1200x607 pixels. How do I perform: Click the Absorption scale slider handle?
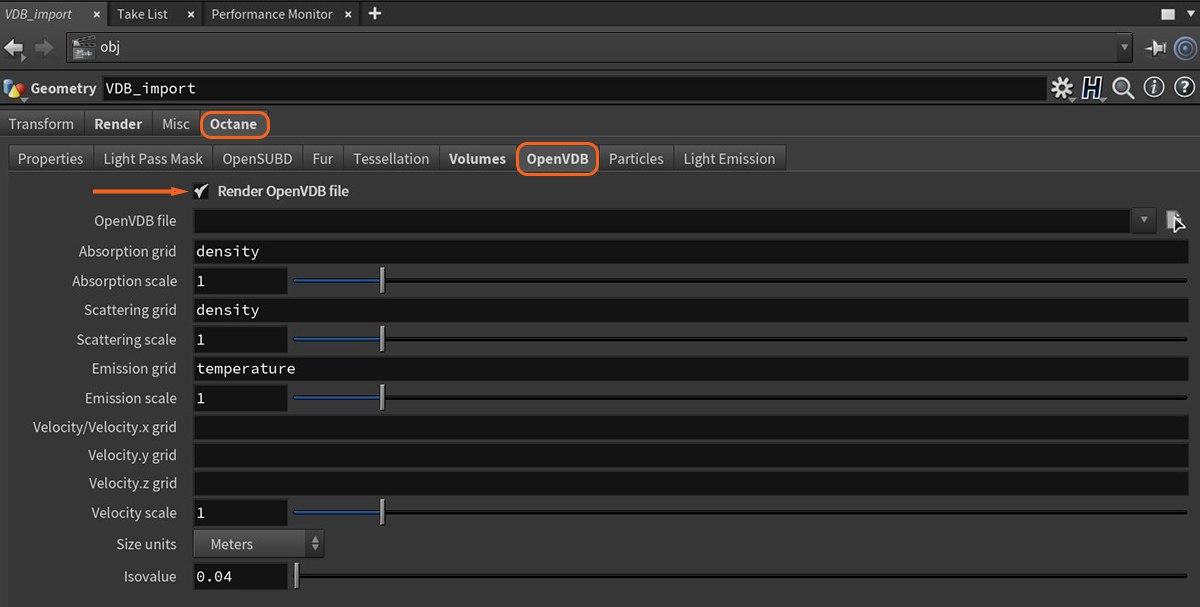pos(382,281)
